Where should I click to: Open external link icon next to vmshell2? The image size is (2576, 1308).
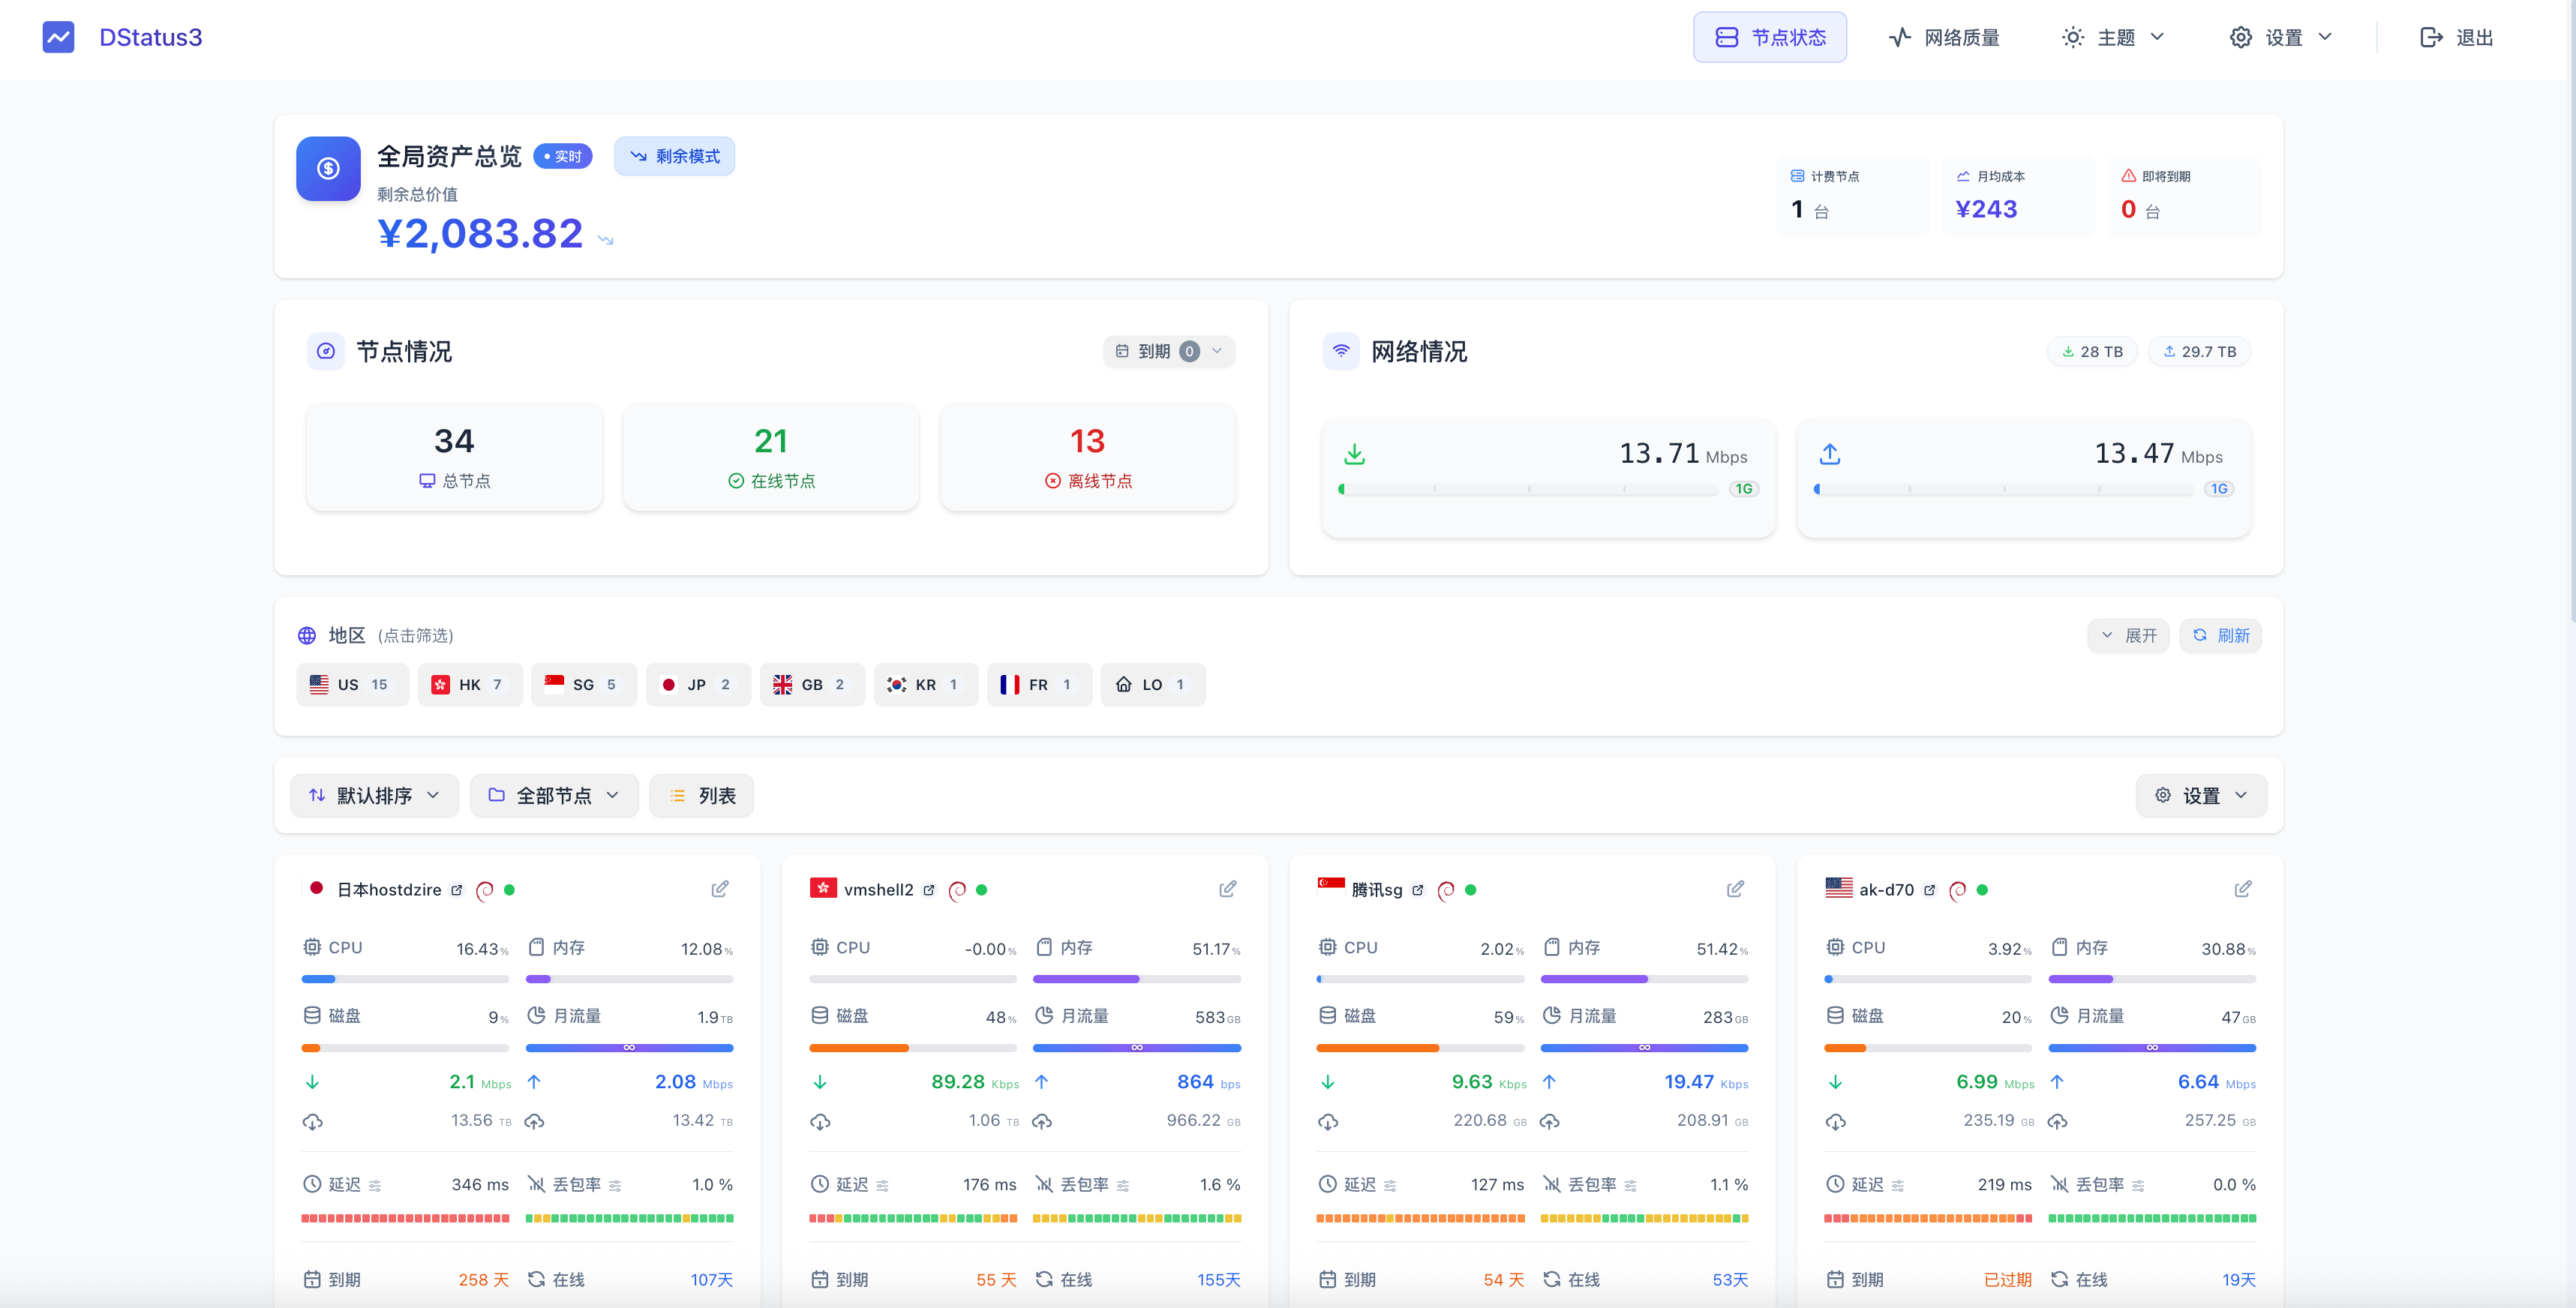pyautogui.click(x=929, y=890)
